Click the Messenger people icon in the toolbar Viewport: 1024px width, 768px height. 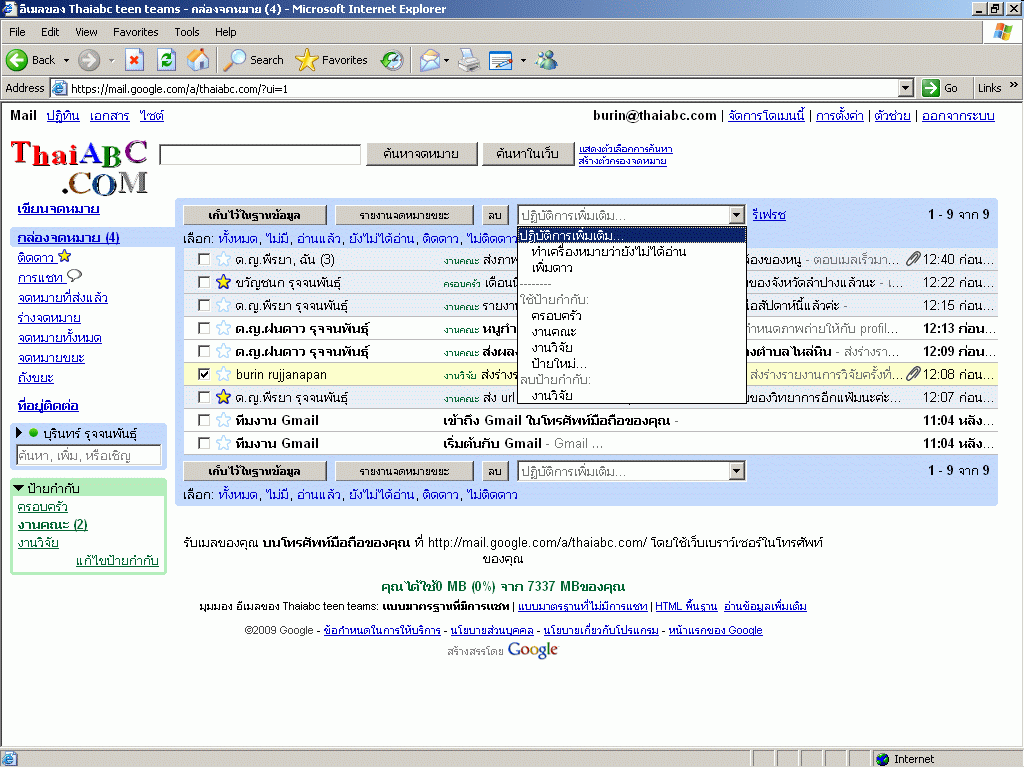pyautogui.click(x=547, y=60)
